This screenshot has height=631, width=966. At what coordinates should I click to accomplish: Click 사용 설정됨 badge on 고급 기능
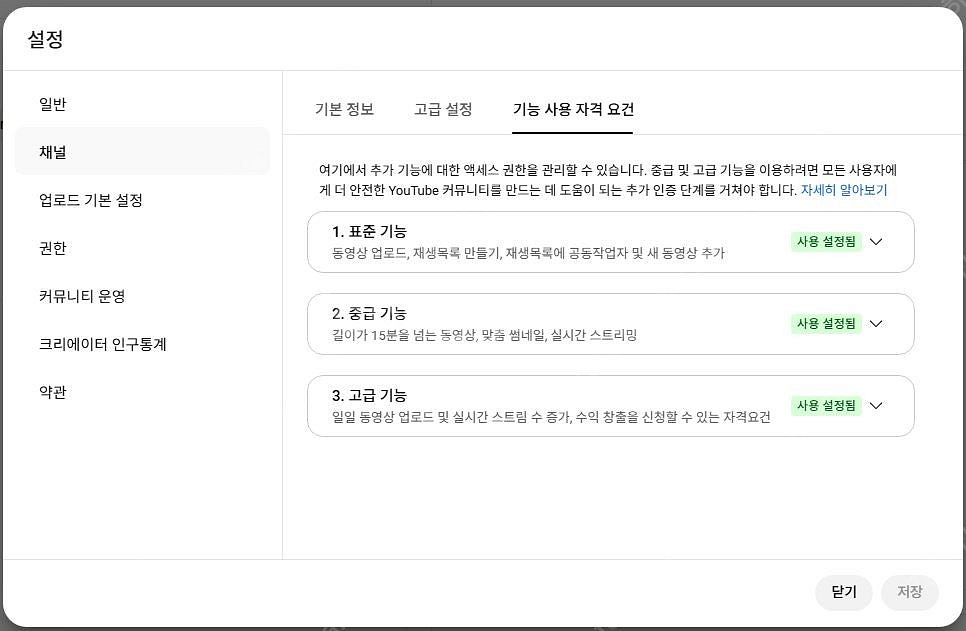(x=826, y=406)
